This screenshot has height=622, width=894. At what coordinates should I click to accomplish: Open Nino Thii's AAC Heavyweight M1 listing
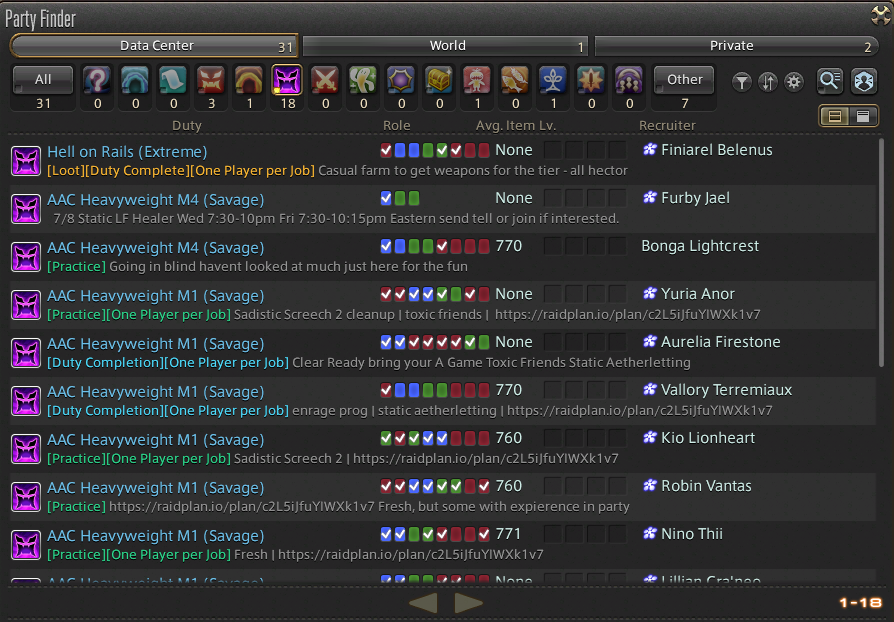click(x=442, y=544)
